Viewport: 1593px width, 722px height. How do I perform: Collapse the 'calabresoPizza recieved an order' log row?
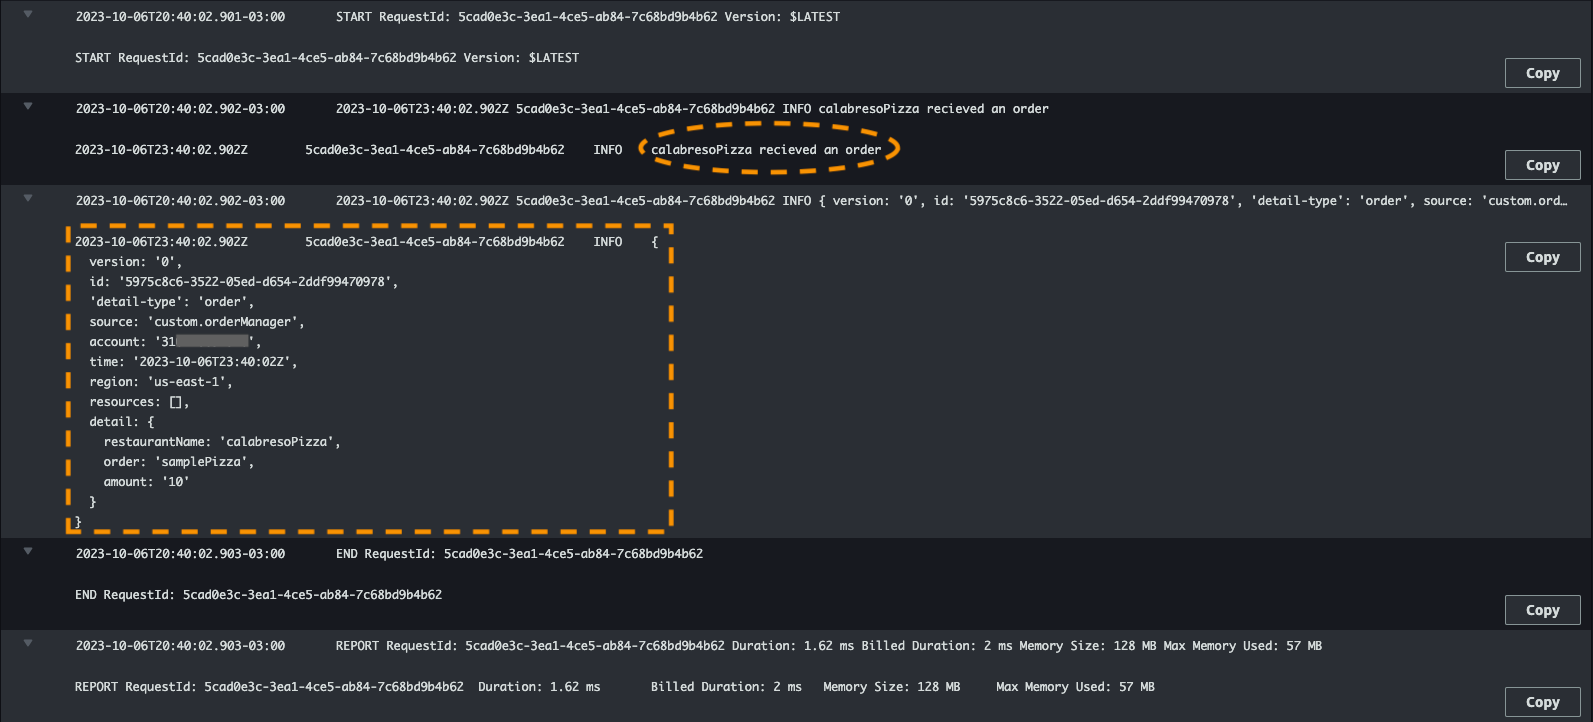pos(28,106)
